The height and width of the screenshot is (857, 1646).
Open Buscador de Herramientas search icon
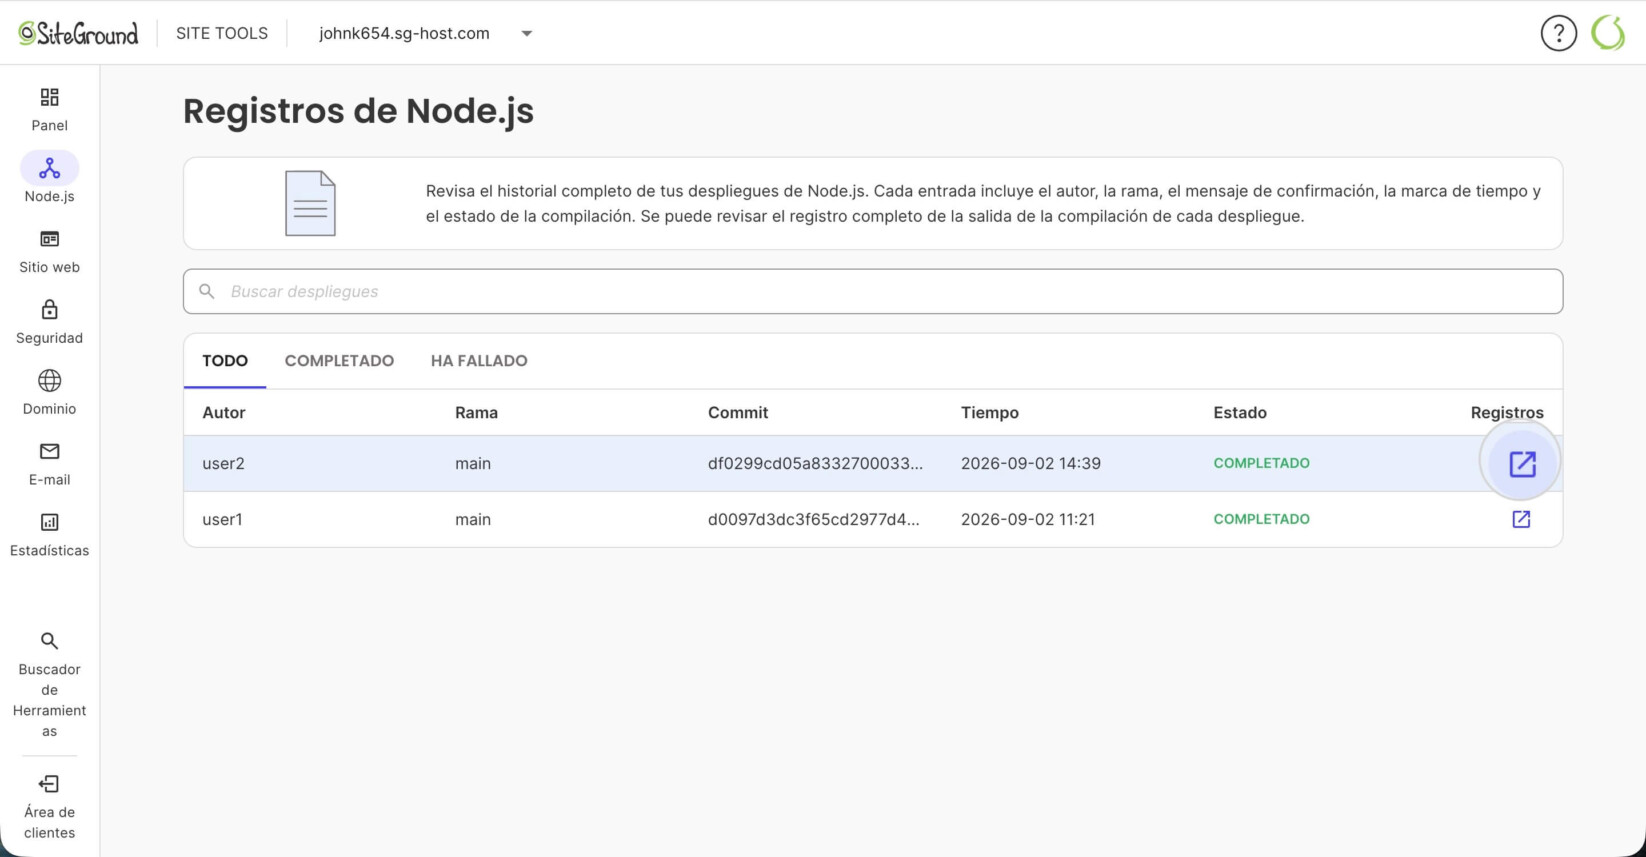49,641
